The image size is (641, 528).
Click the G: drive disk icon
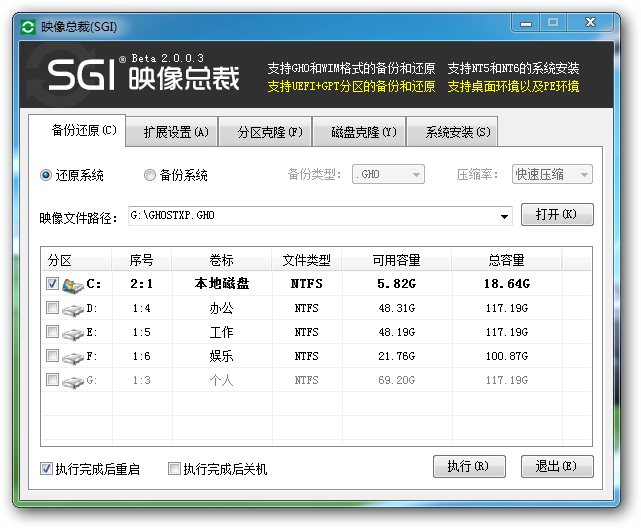73,382
